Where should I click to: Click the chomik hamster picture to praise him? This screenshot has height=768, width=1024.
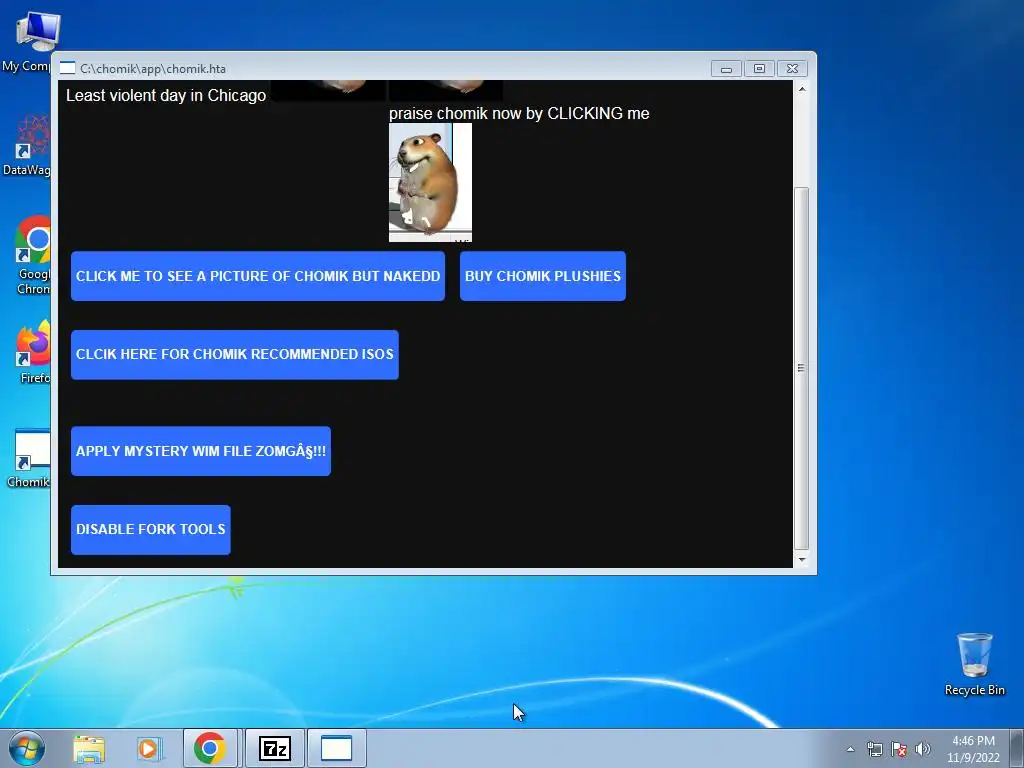pos(430,182)
